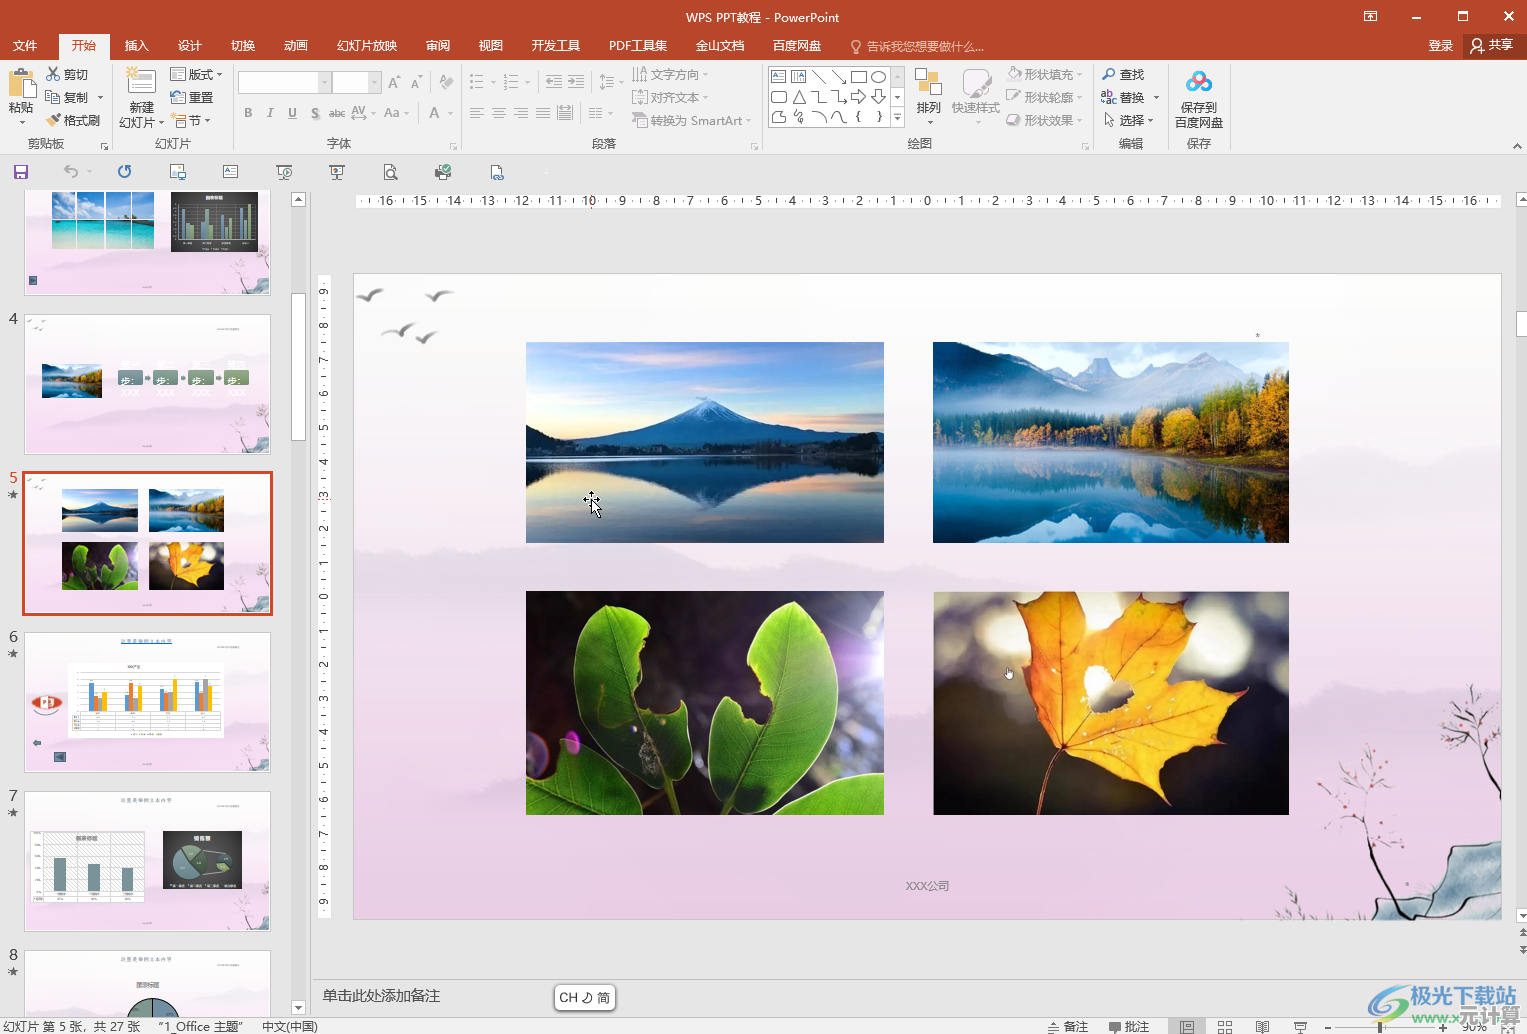The height and width of the screenshot is (1034, 1527).
Task: Click the Find (查找) magnifier icon
Action: [x=1109, y=74]
